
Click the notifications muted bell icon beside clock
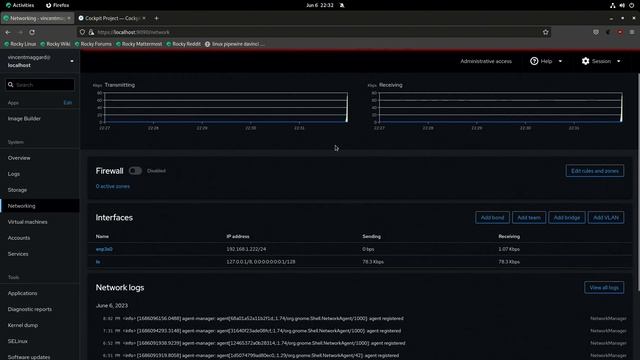[x=342, y=5]
